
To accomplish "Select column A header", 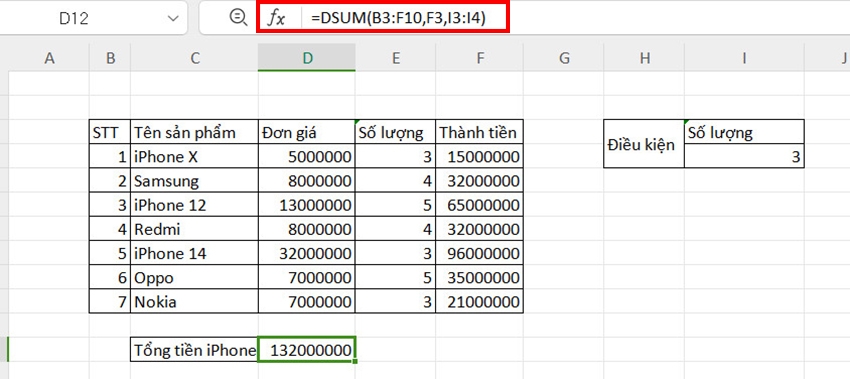I will click(49, 58).
